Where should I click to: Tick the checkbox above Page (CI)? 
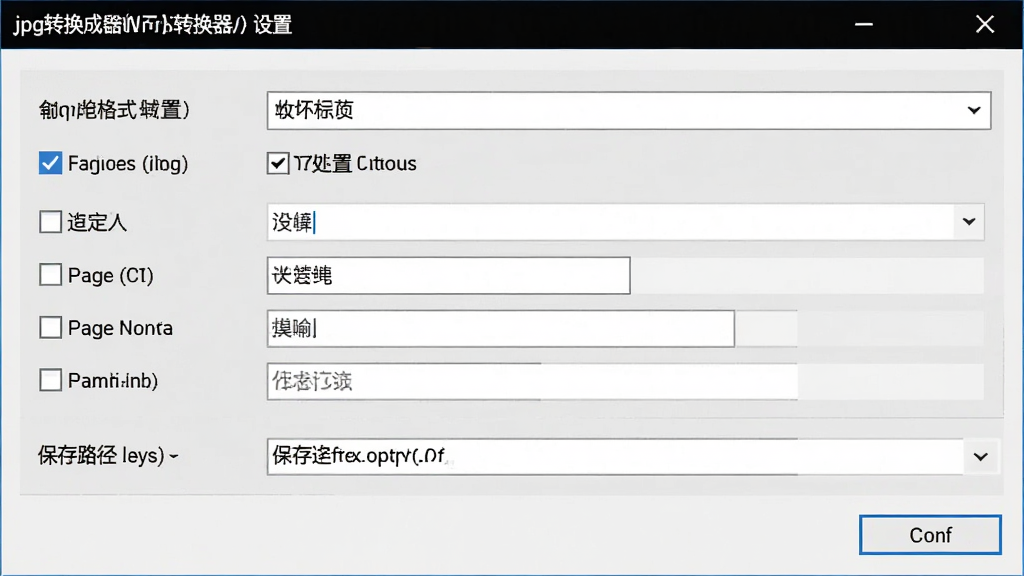50,222
